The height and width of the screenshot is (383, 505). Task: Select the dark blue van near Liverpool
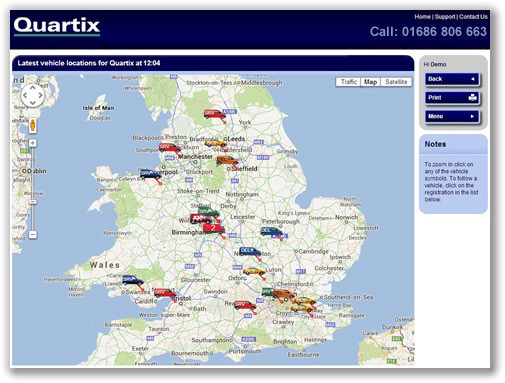[x=151, y=174]
